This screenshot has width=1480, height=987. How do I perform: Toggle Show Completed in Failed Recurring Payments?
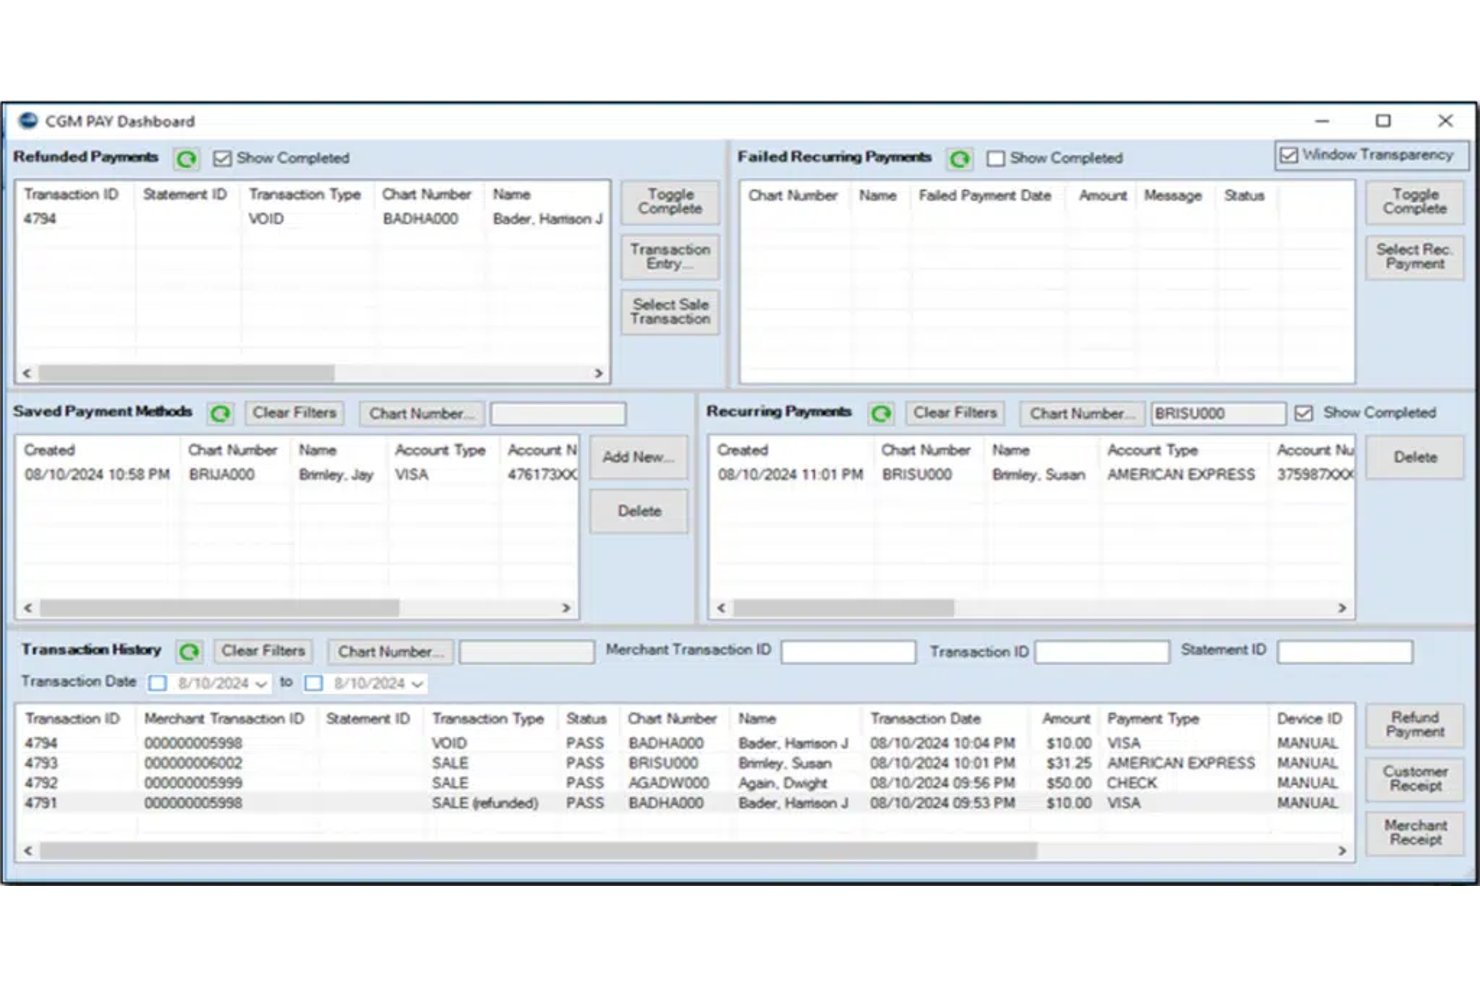click(996, 159)
